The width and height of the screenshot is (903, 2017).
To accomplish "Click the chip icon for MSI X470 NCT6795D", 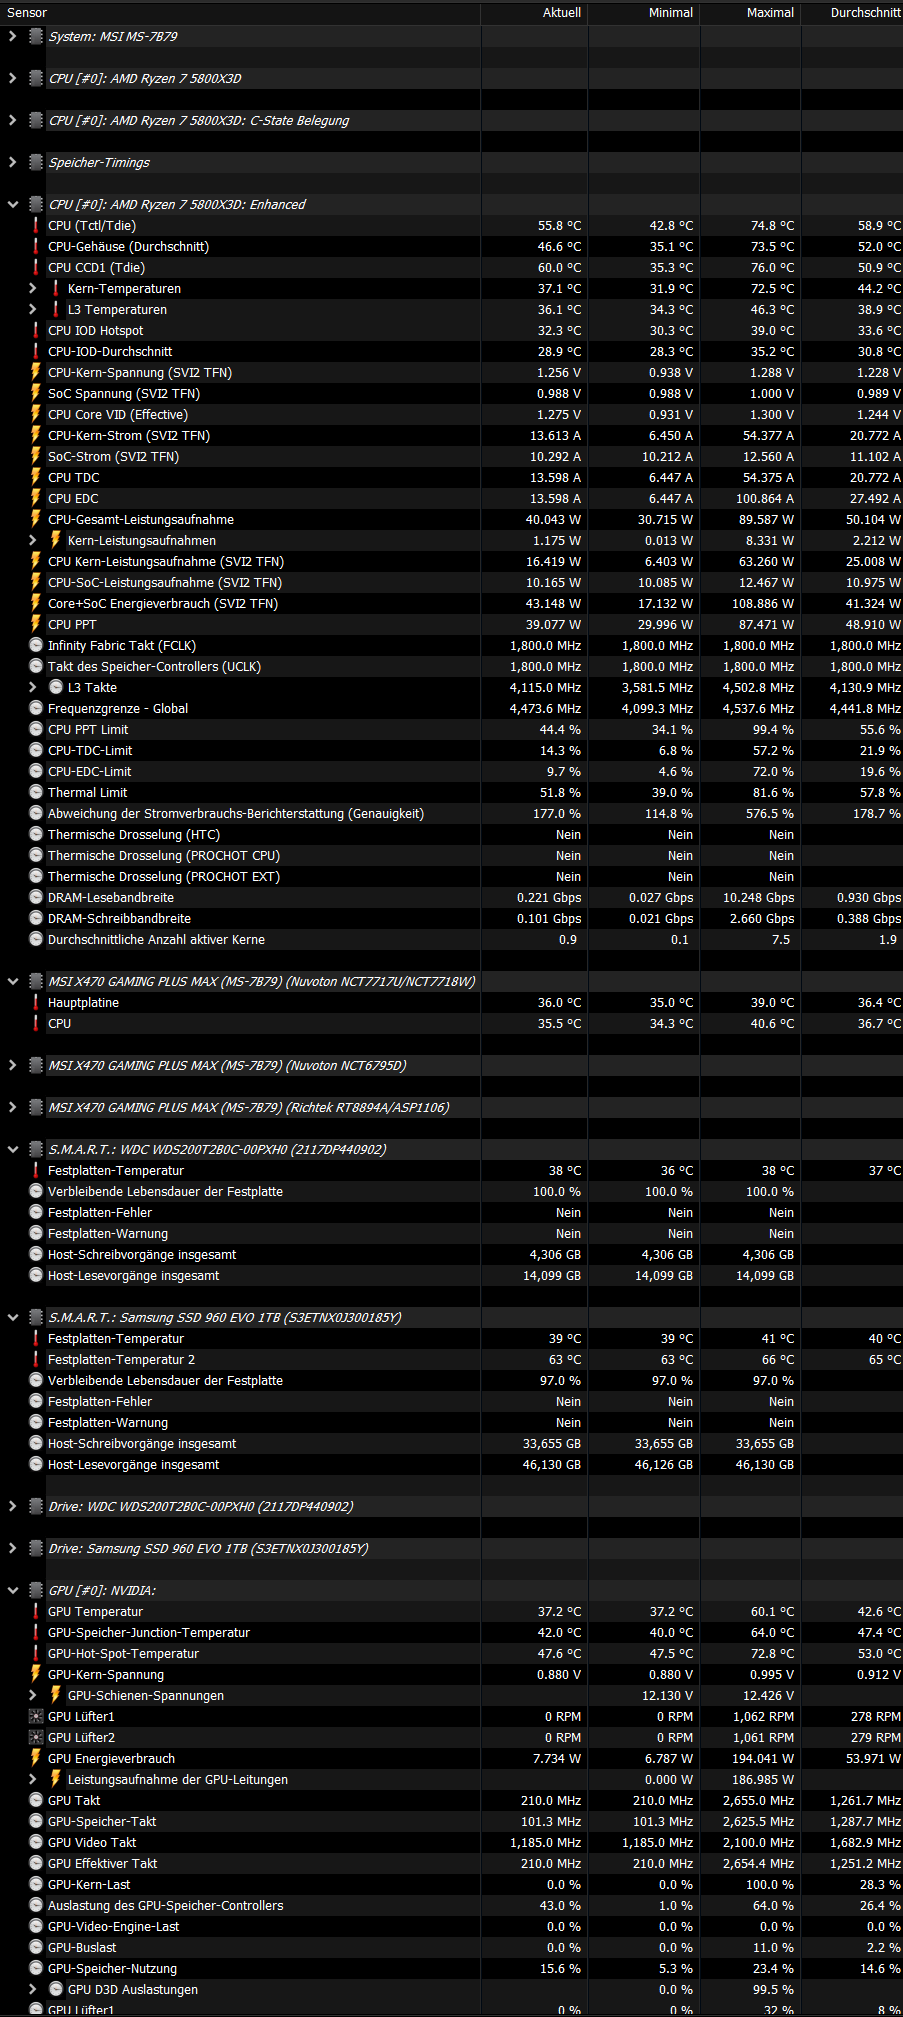I will [x=36, y=1065].
